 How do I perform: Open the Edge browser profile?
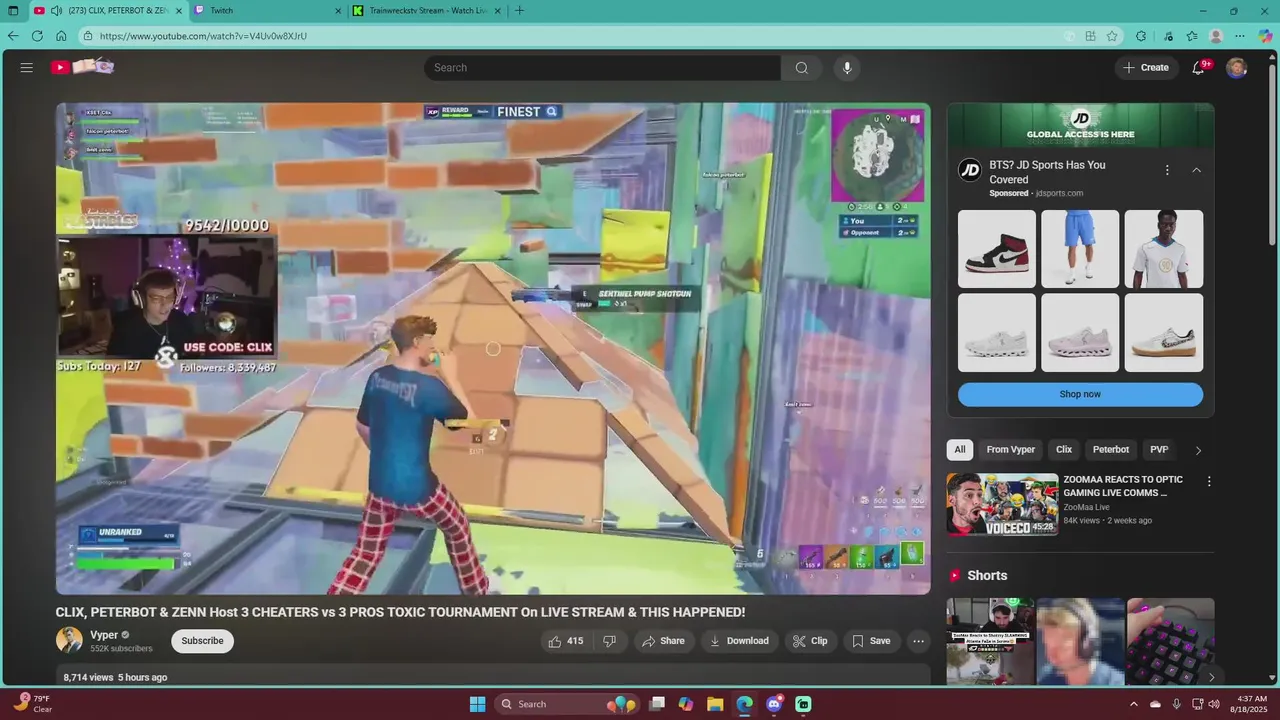[x=1216, y=36]
